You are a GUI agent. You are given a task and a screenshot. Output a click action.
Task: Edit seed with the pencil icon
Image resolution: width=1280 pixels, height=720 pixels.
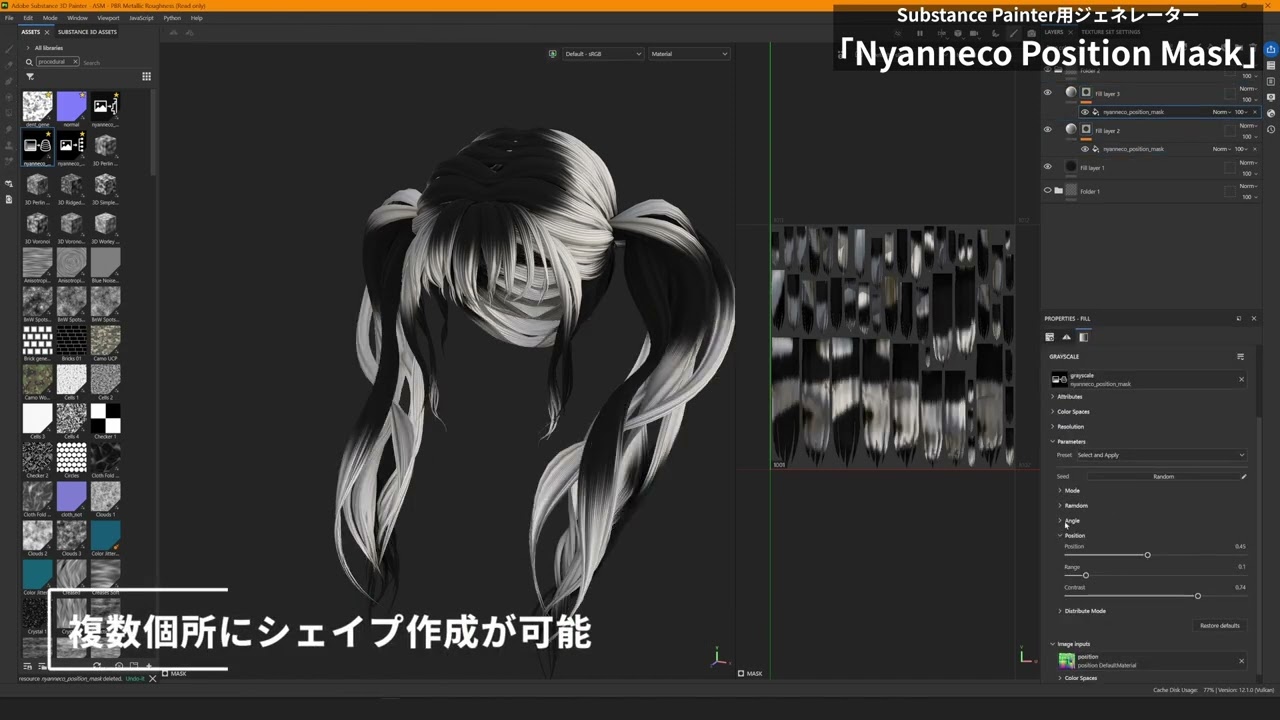click(x=1244, y=477)
